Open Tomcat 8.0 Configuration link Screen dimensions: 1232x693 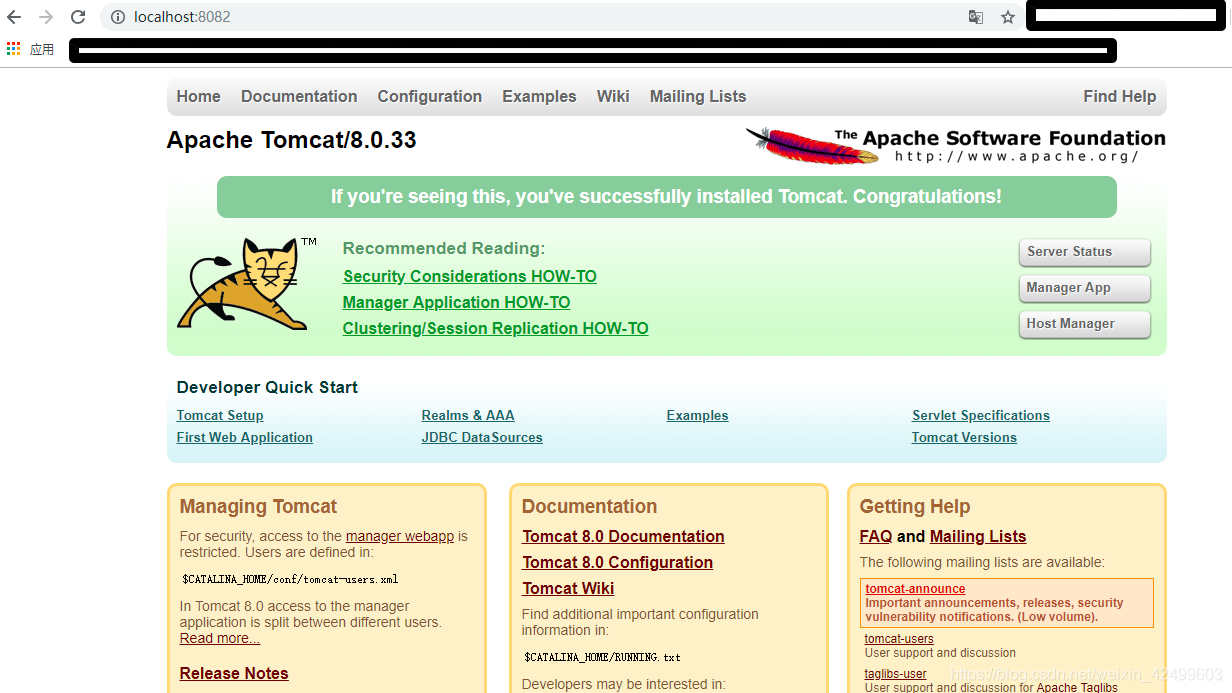click(x=617, y=562)
